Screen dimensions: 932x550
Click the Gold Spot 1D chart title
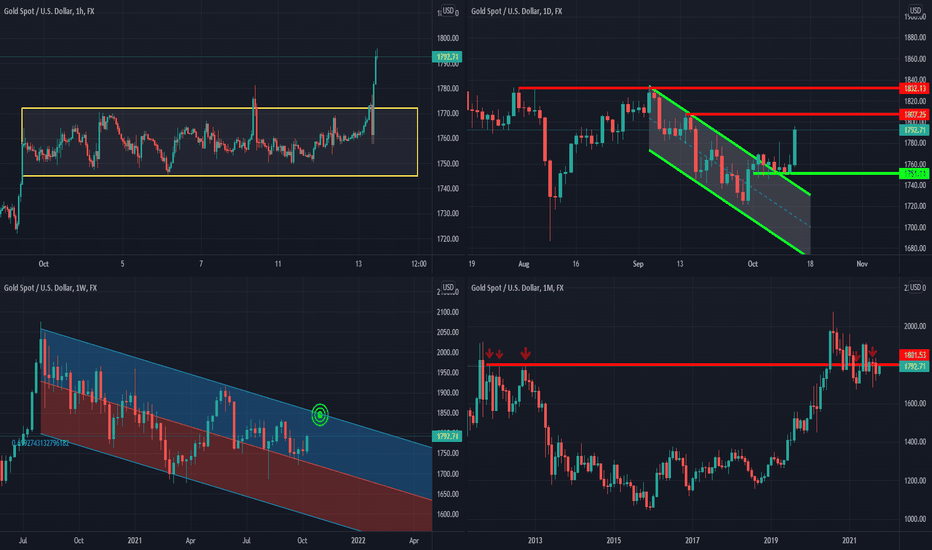(x=517, y=11)
